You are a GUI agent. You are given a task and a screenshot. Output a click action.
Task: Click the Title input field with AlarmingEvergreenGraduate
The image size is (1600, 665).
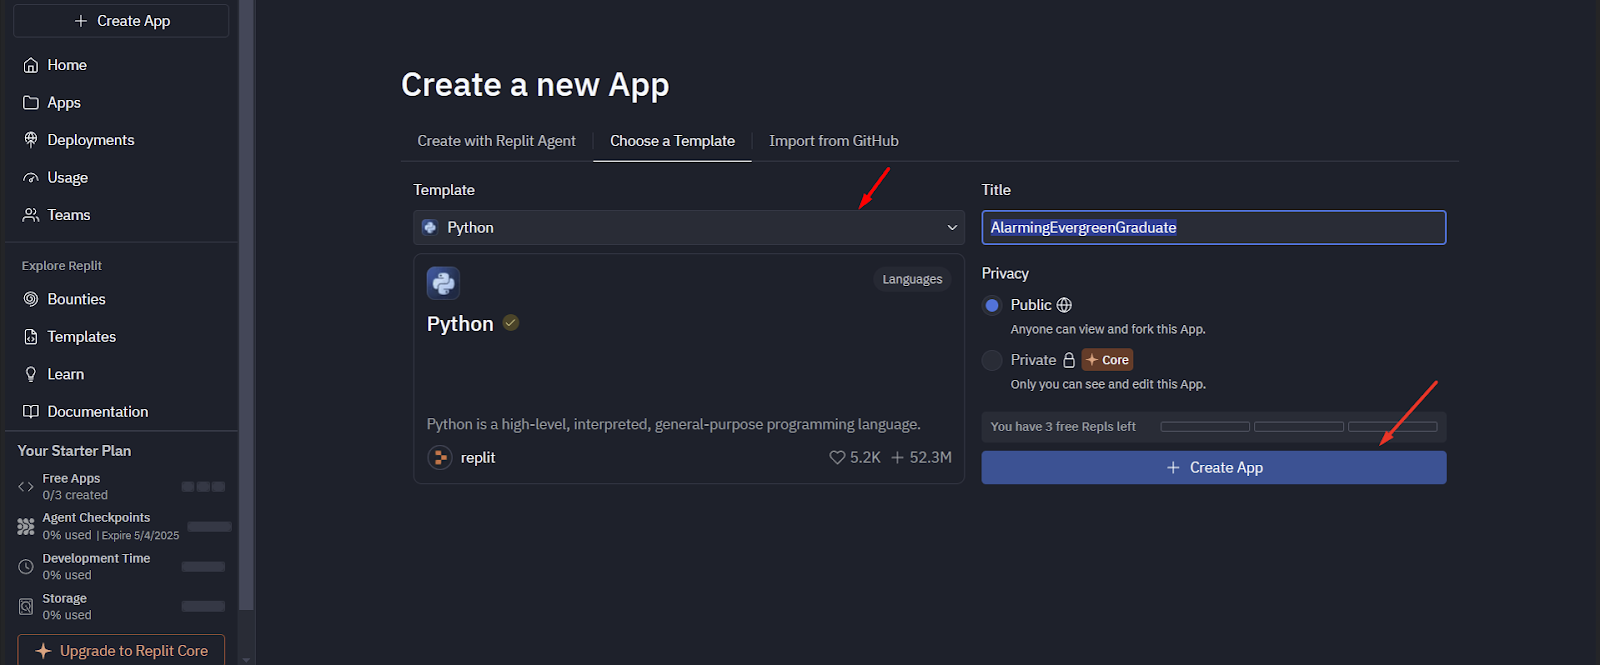[x=1214, y=228]
